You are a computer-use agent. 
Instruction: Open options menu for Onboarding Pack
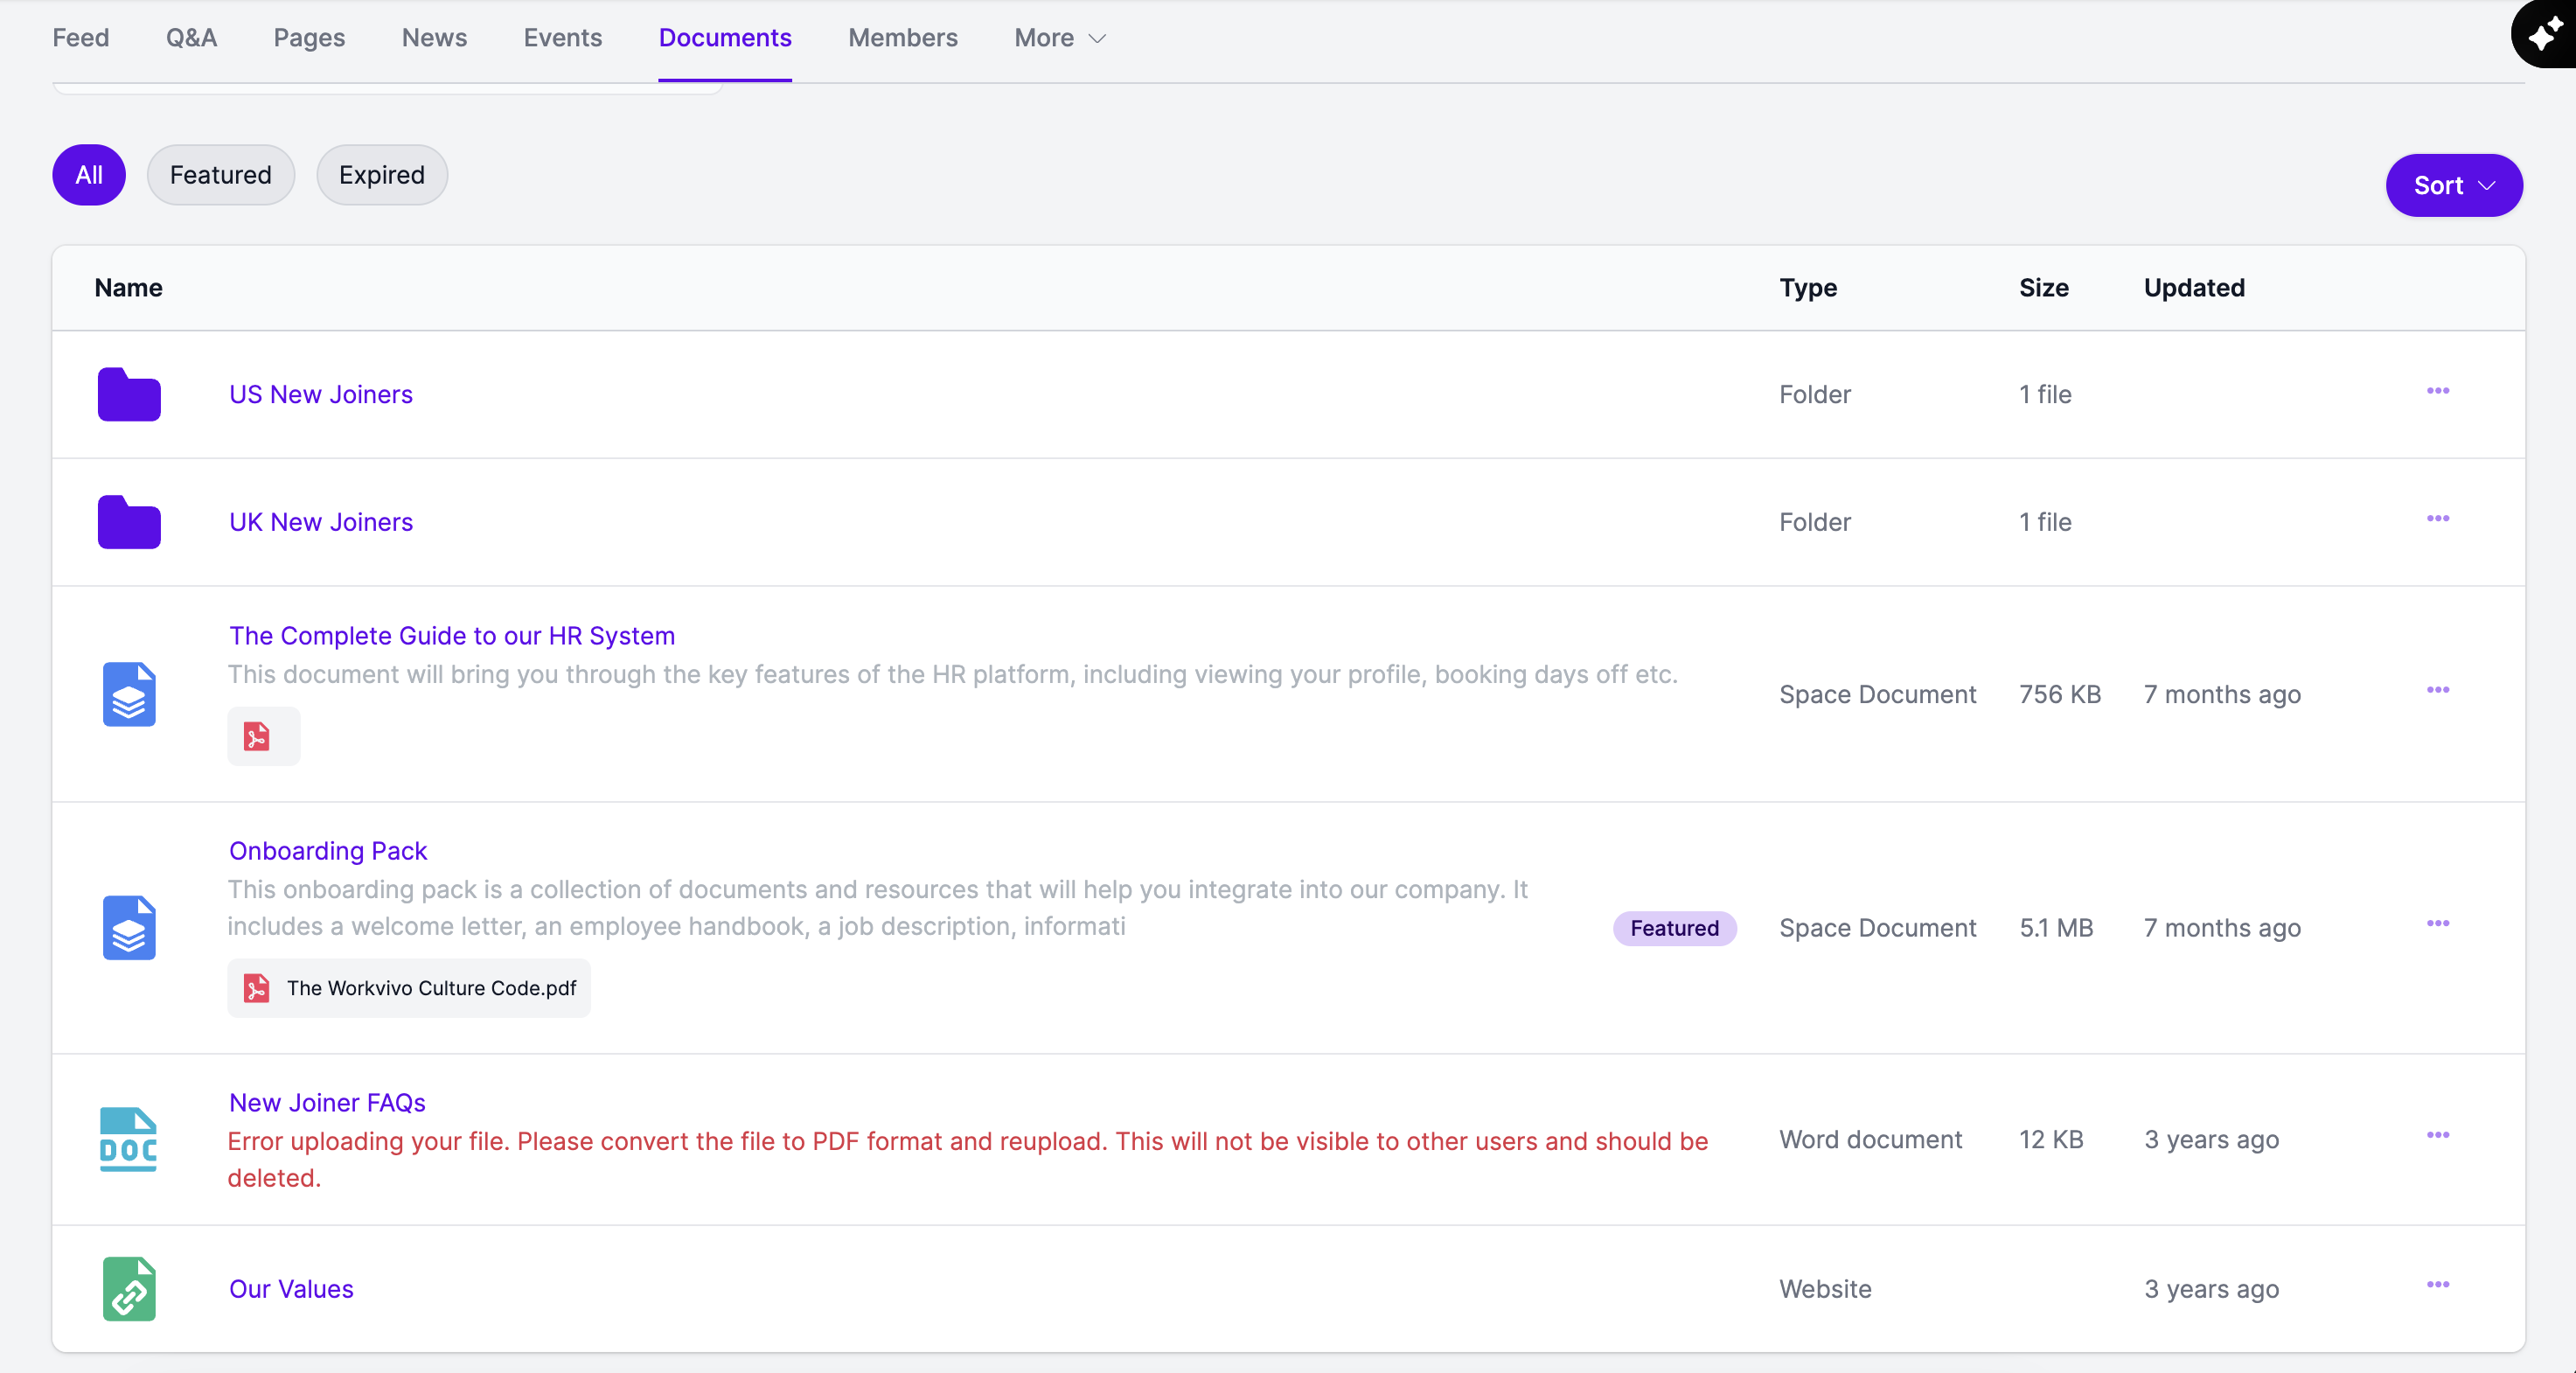tap(2438, 924)
